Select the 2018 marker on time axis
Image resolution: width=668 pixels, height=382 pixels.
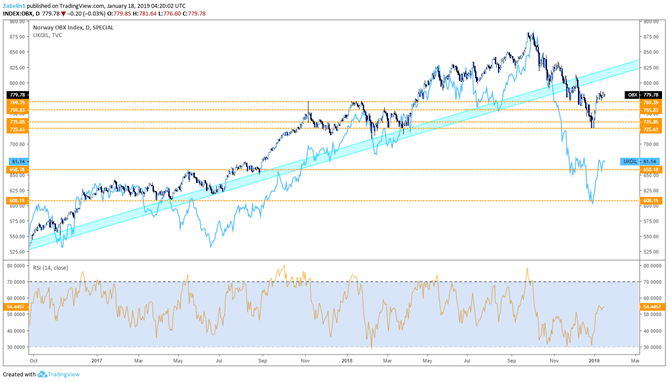347,361
